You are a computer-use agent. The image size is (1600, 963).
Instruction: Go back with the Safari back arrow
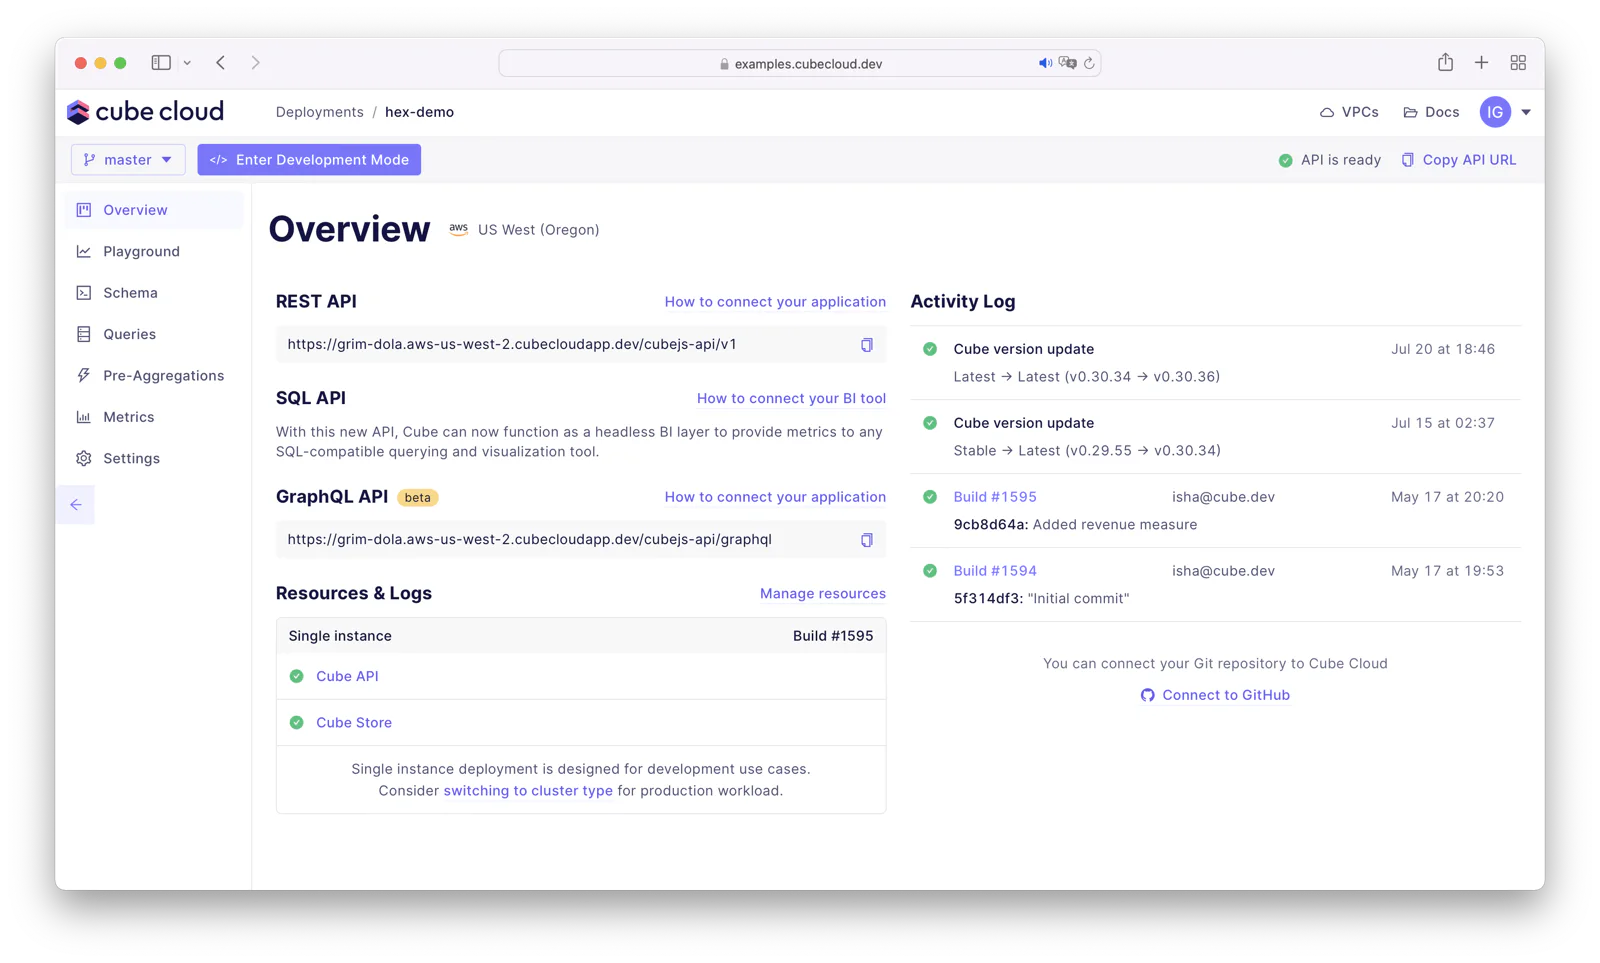click(x=221, y=63)
